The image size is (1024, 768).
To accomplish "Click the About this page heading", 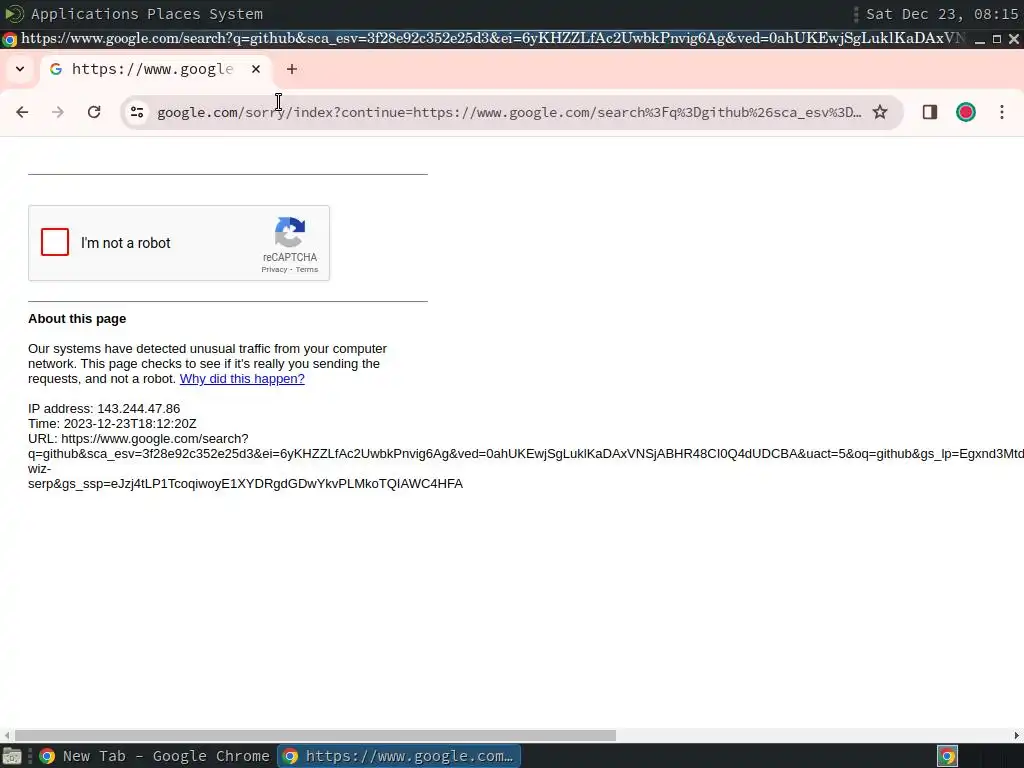I will click(77, 319).
